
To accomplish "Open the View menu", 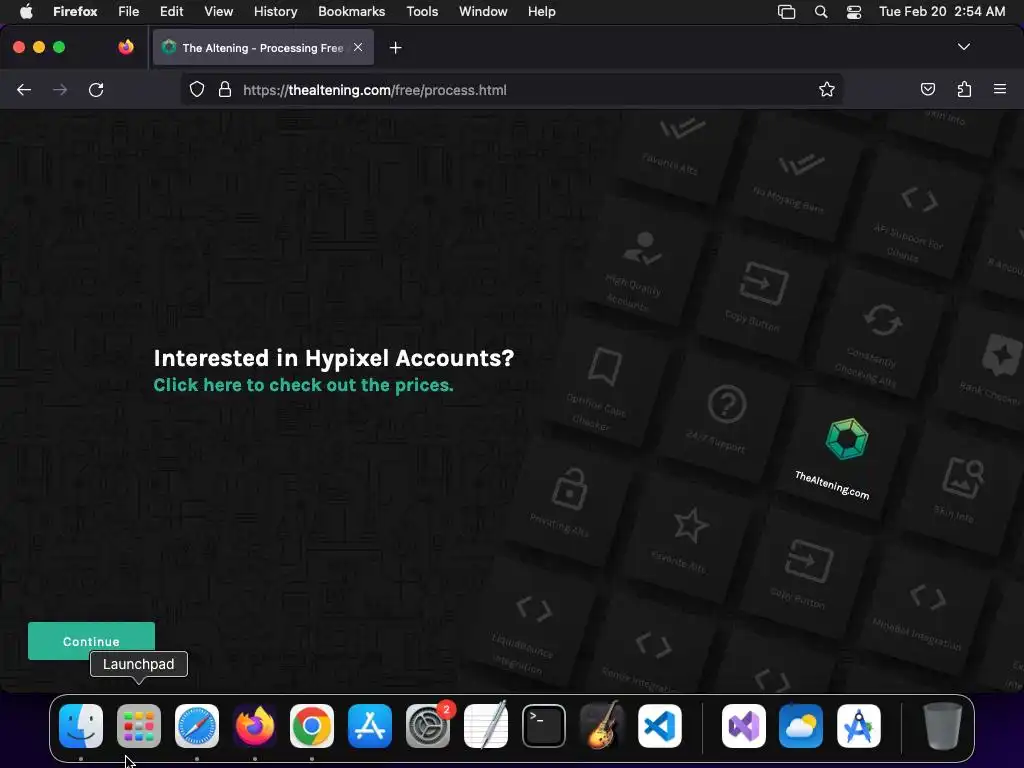I will point(219,12).
